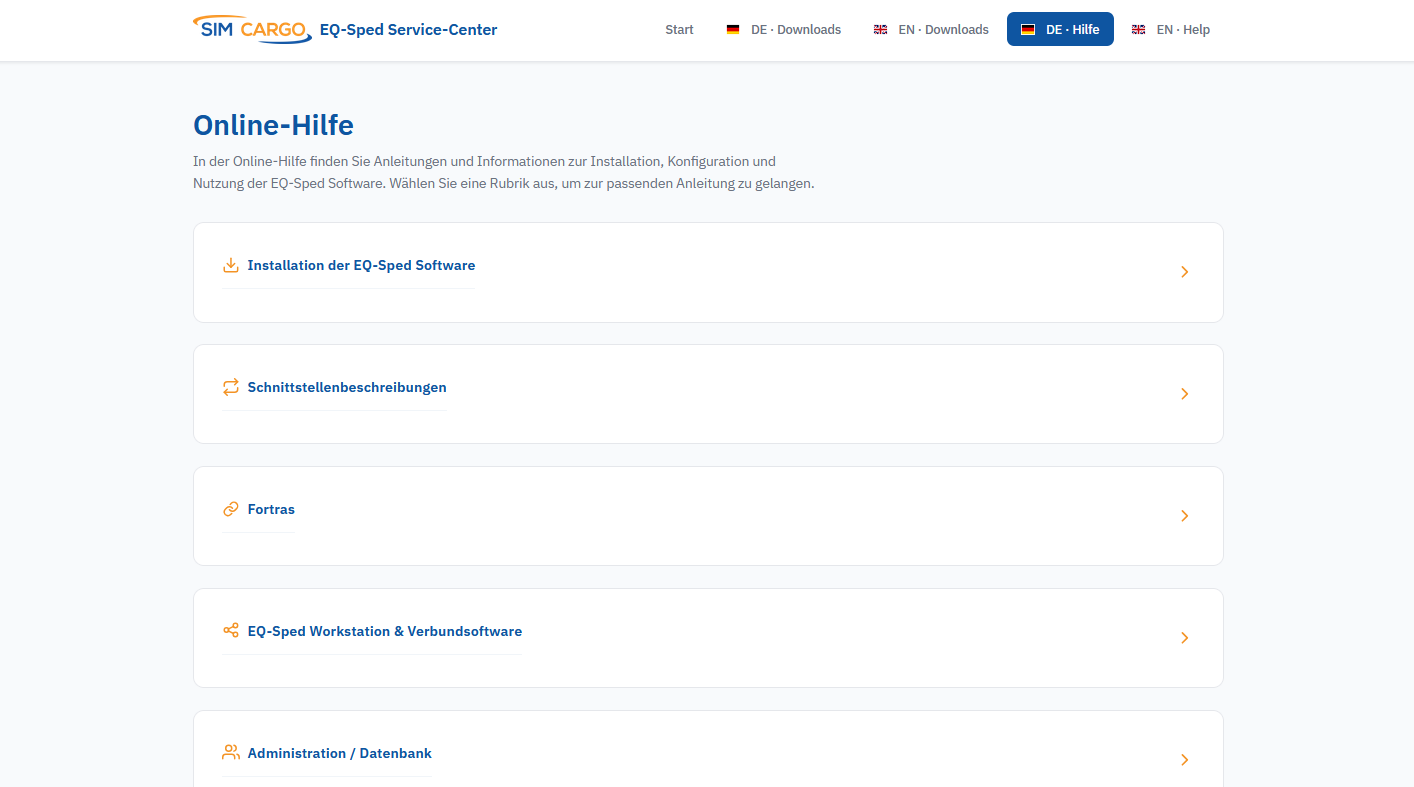Select the share icon next to EQ-Sped Workstation
Screen dimensions: 1414x787
pos(231,631)
